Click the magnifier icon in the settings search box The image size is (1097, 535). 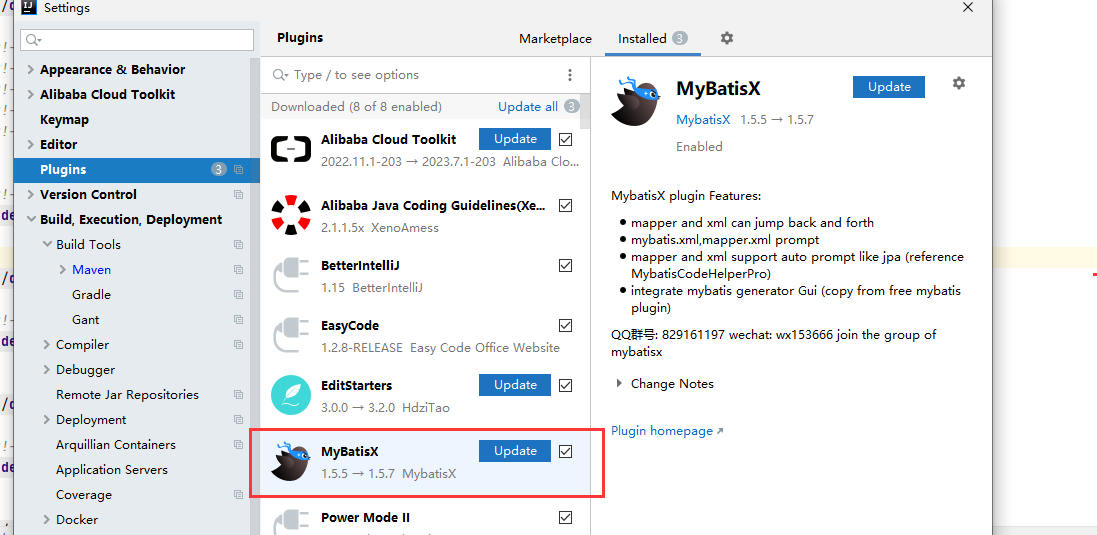pos(34,40)
